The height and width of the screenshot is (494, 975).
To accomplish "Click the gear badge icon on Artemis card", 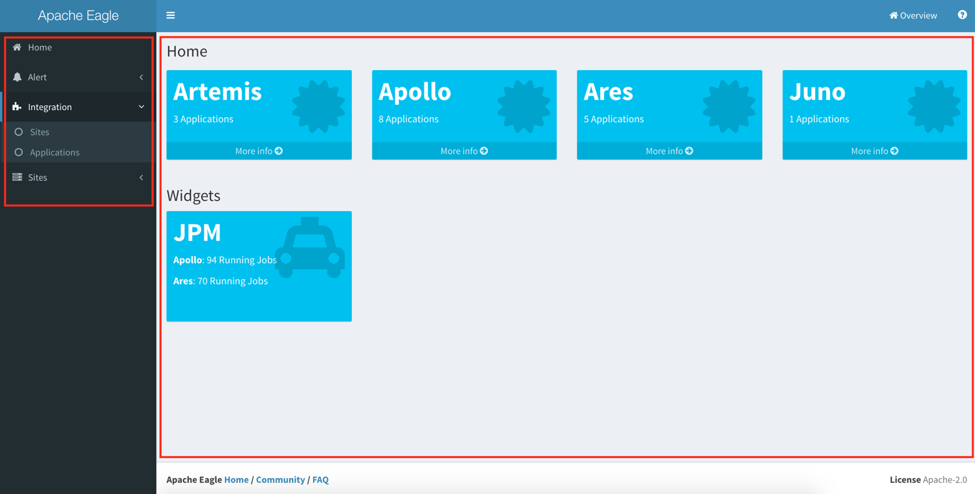I will [x=318, y=106].
